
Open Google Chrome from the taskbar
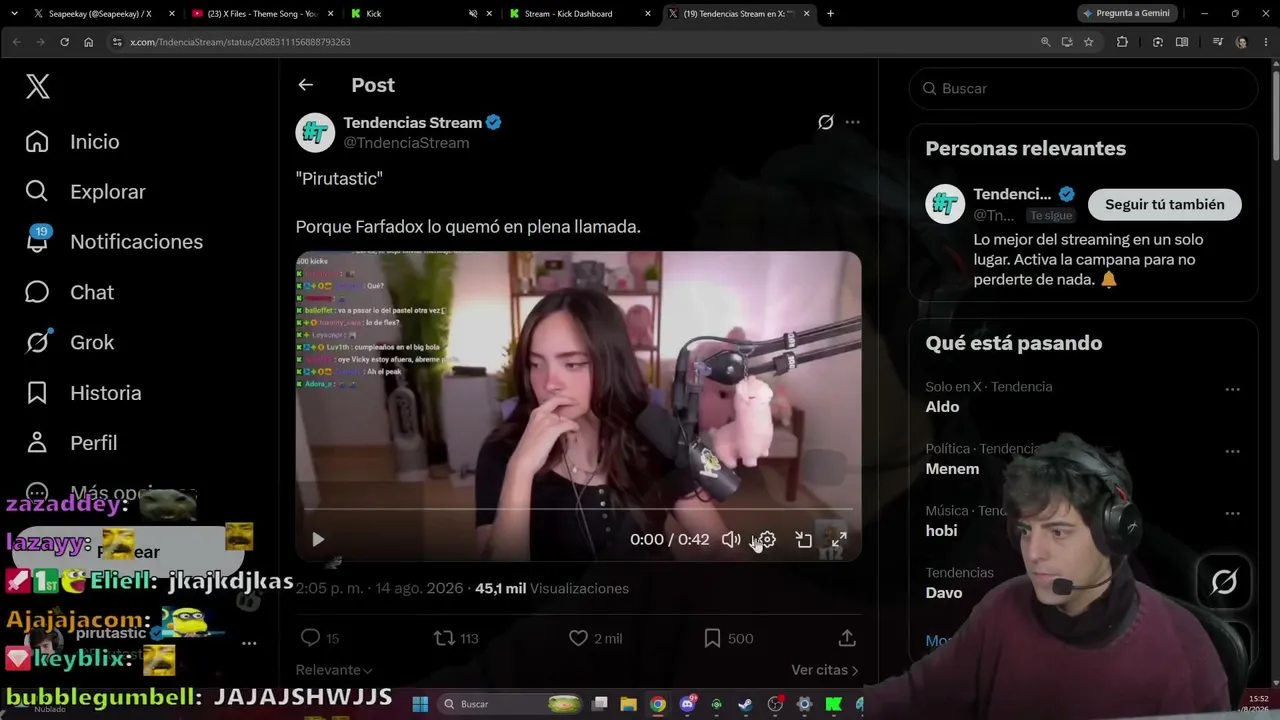point(657,704)
